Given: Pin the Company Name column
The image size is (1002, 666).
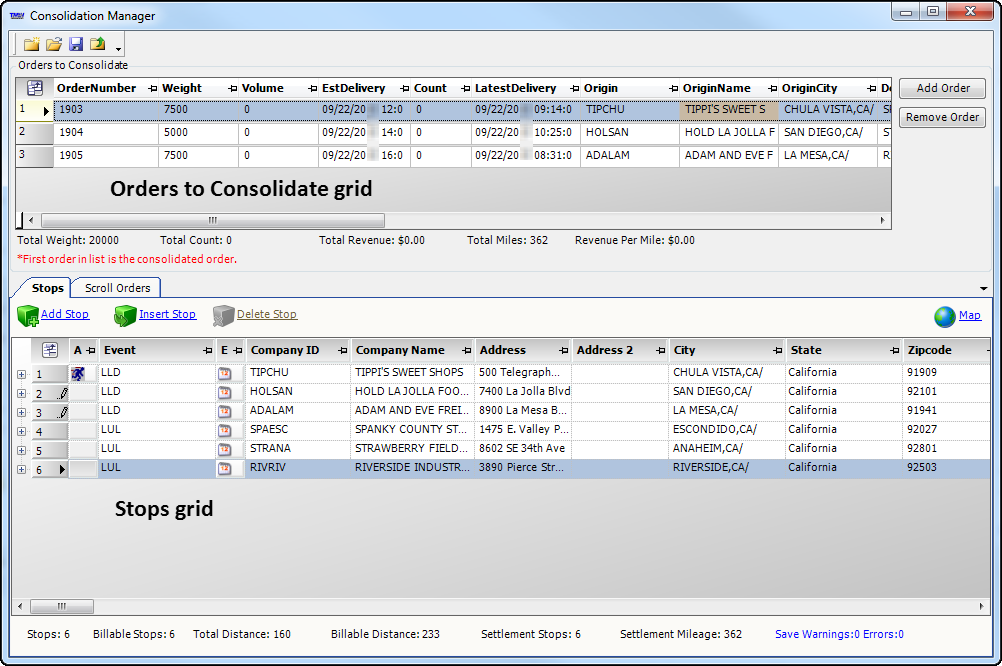Looking at the screenshot, I should click(466, 351).
